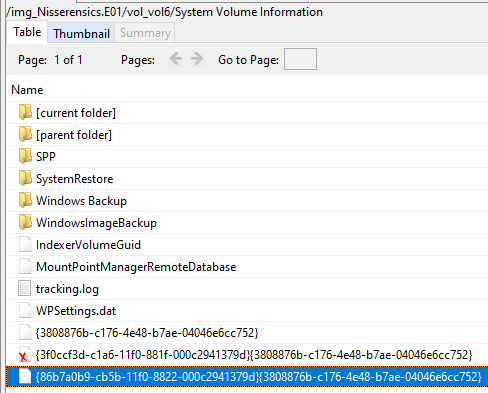Sort by the Name column header
This screenshot has height=393, width=488.
27,90
